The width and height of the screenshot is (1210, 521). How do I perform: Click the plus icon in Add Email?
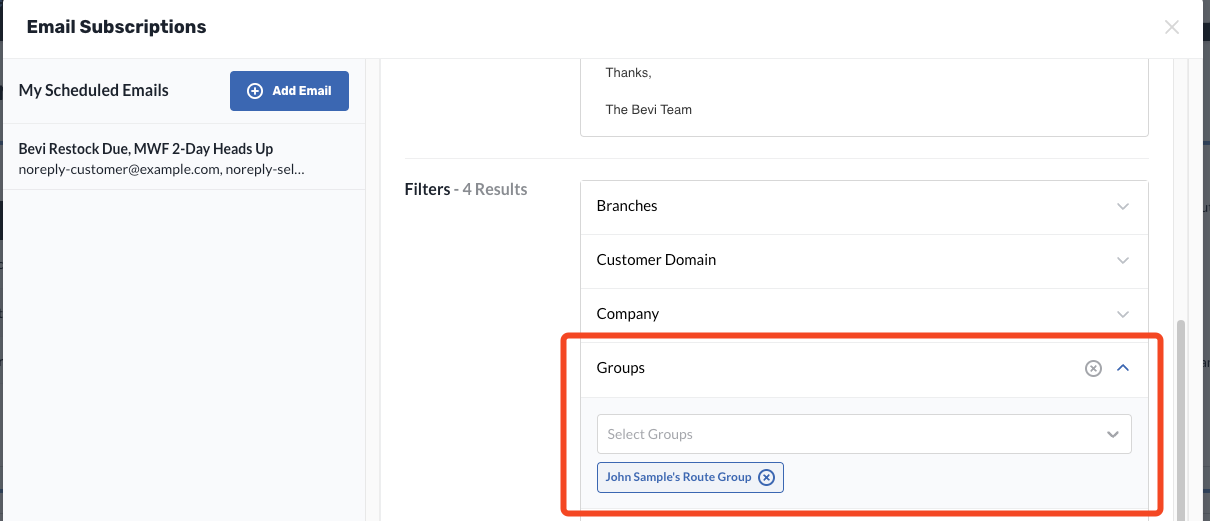pyautogui.click(x=255, y=90)
